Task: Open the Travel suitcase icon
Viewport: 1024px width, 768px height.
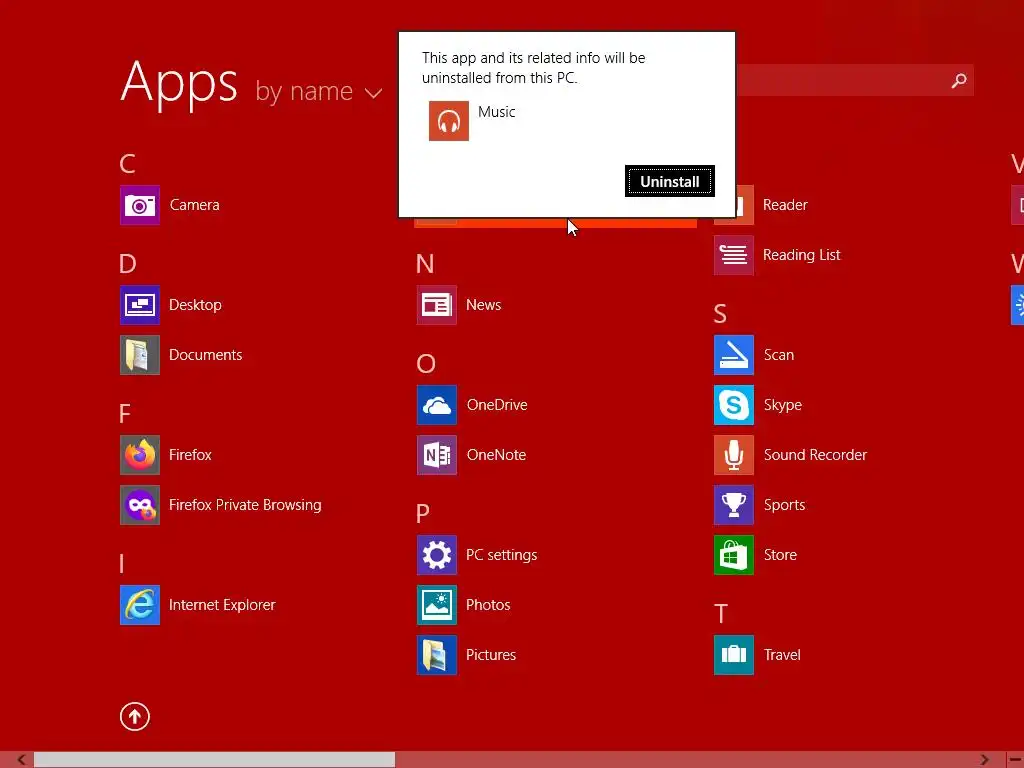Action: pos(734,655)
